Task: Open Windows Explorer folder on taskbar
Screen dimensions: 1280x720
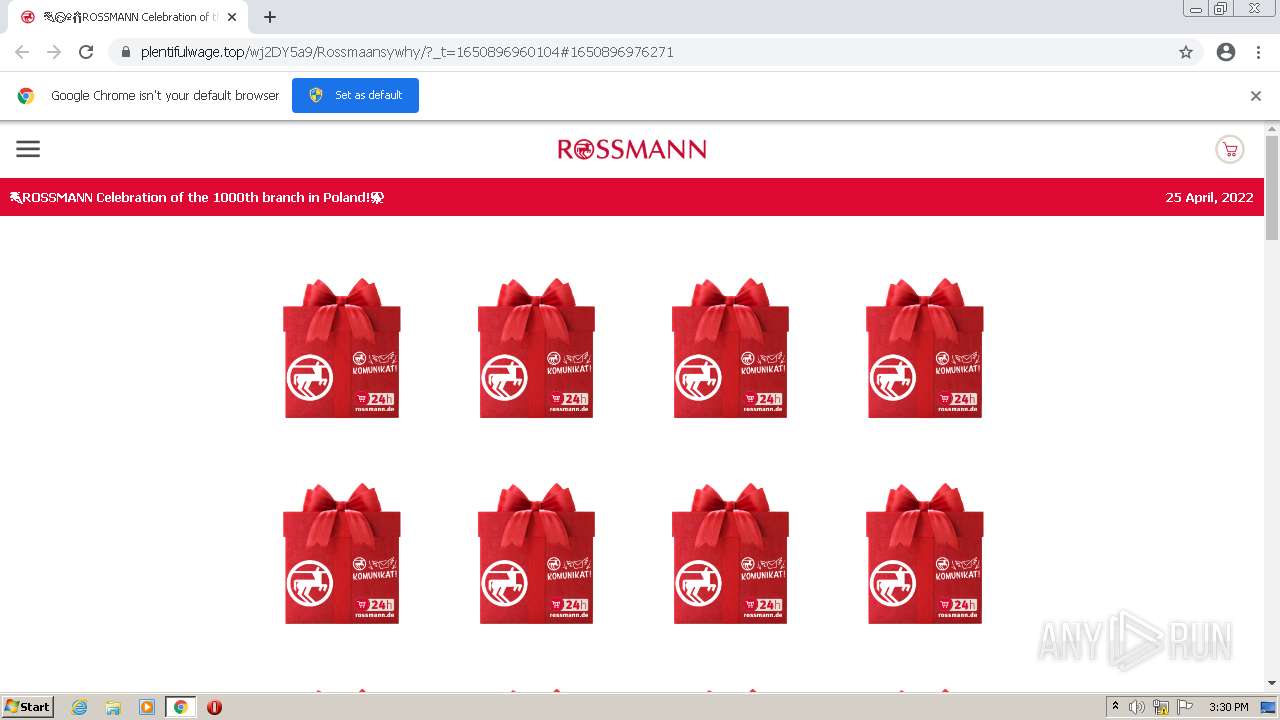Action: 113,707
